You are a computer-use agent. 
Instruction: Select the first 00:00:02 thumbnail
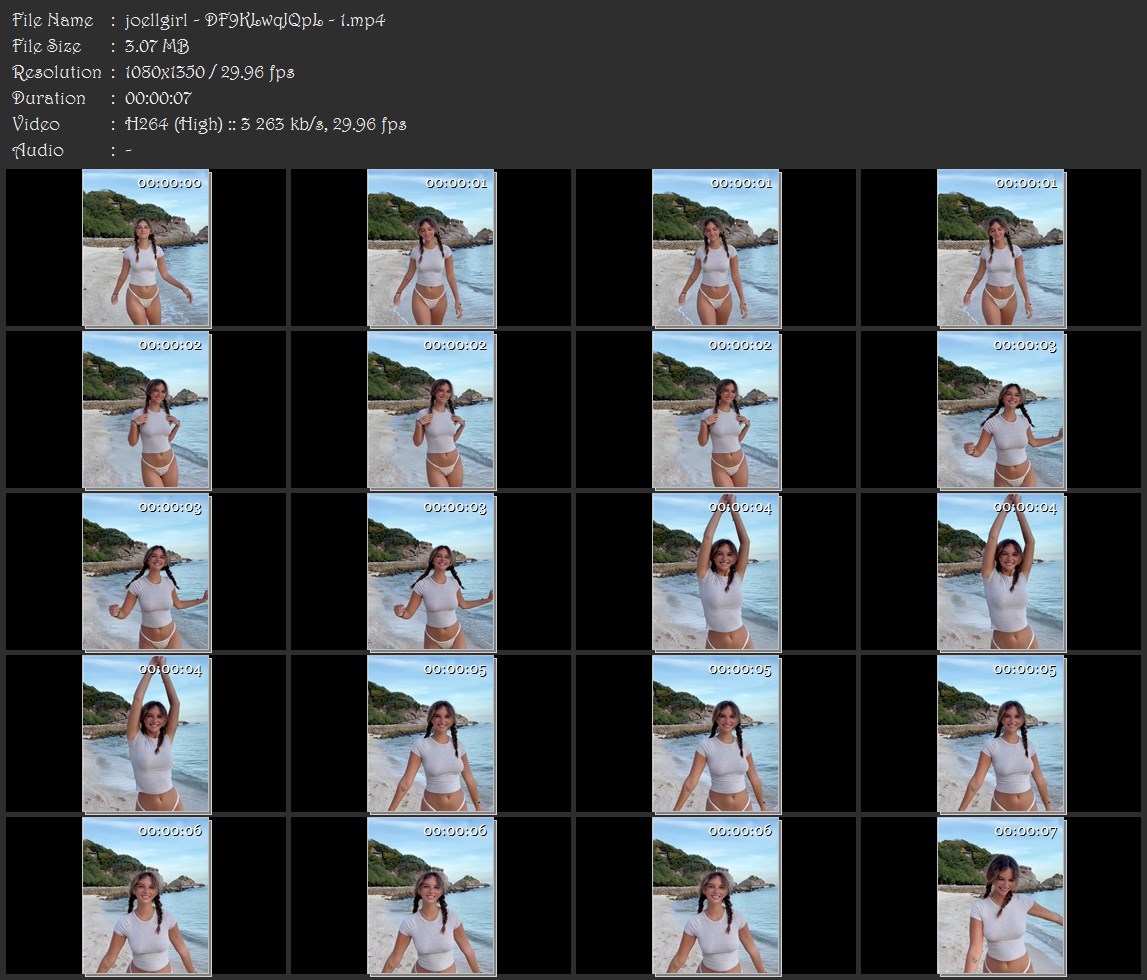(146, 410)
